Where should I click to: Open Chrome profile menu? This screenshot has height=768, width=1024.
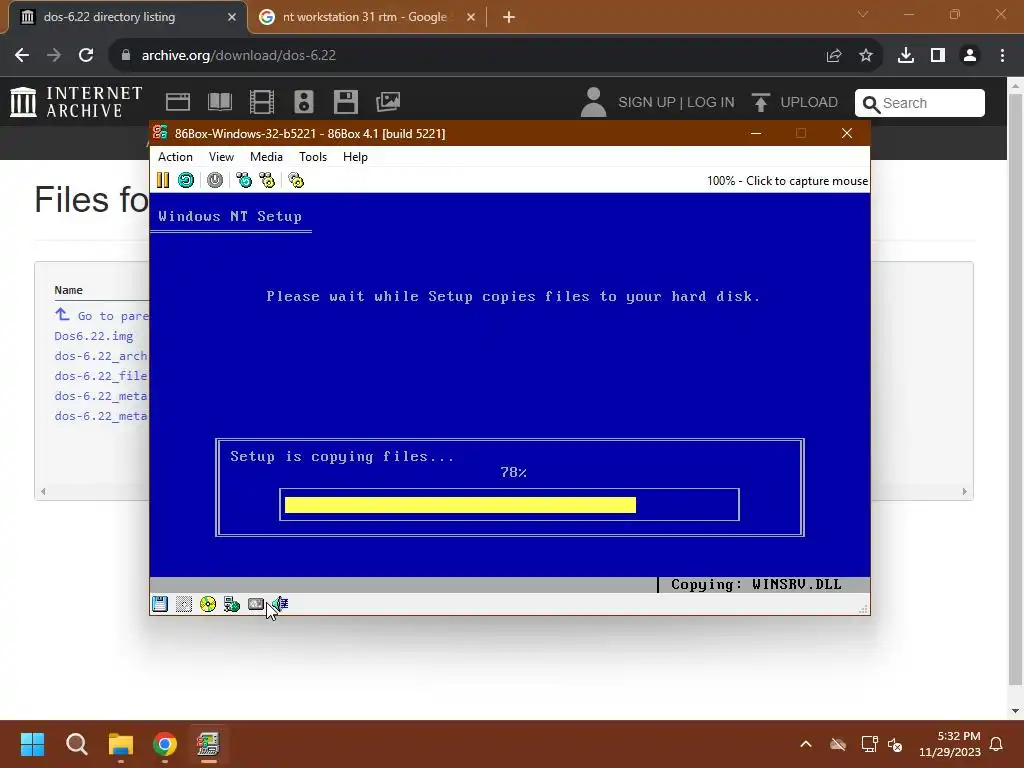pos(970,56)
